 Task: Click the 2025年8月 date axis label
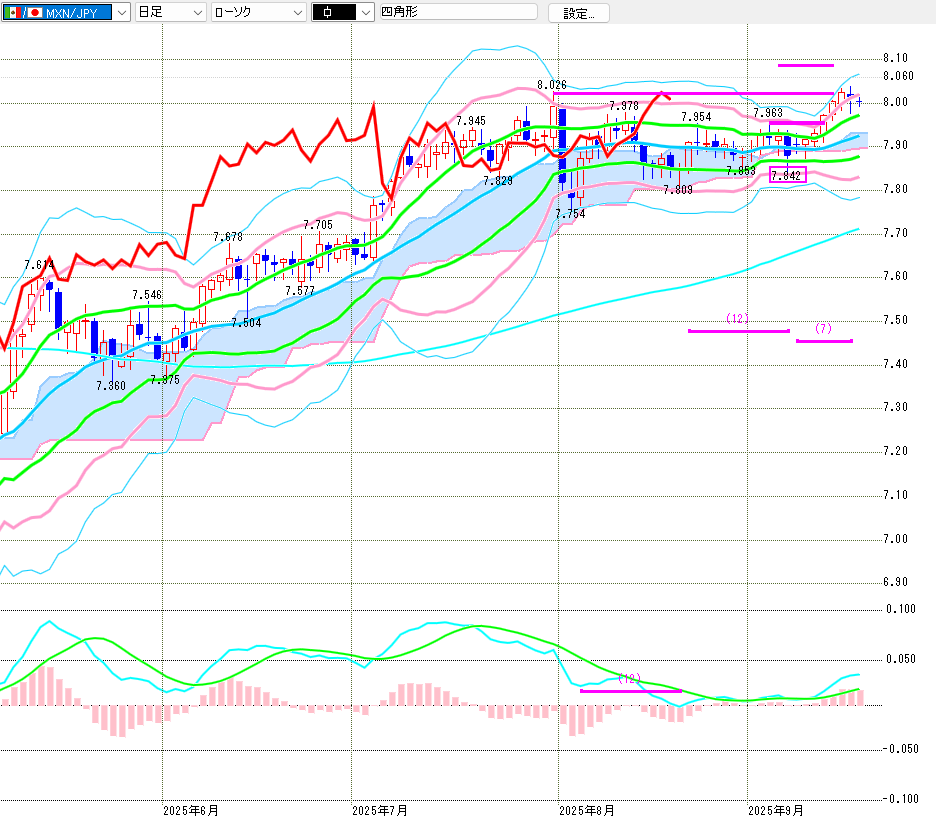(x=586, y=809)
